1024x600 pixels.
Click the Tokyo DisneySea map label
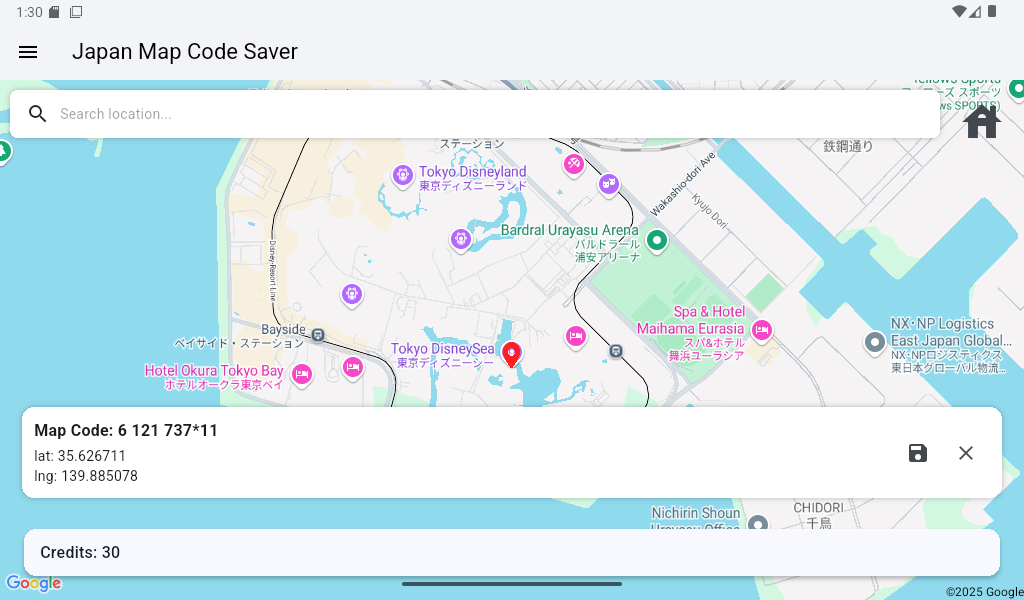443,355
